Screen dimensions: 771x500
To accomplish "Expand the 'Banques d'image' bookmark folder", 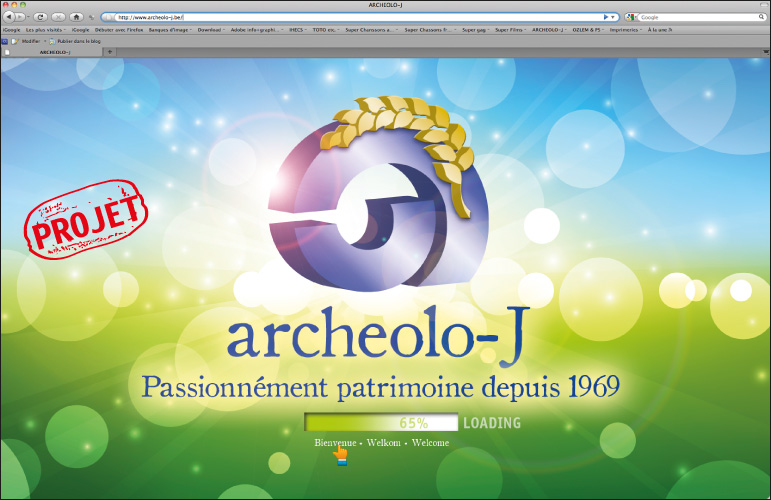I will point(170,30).
